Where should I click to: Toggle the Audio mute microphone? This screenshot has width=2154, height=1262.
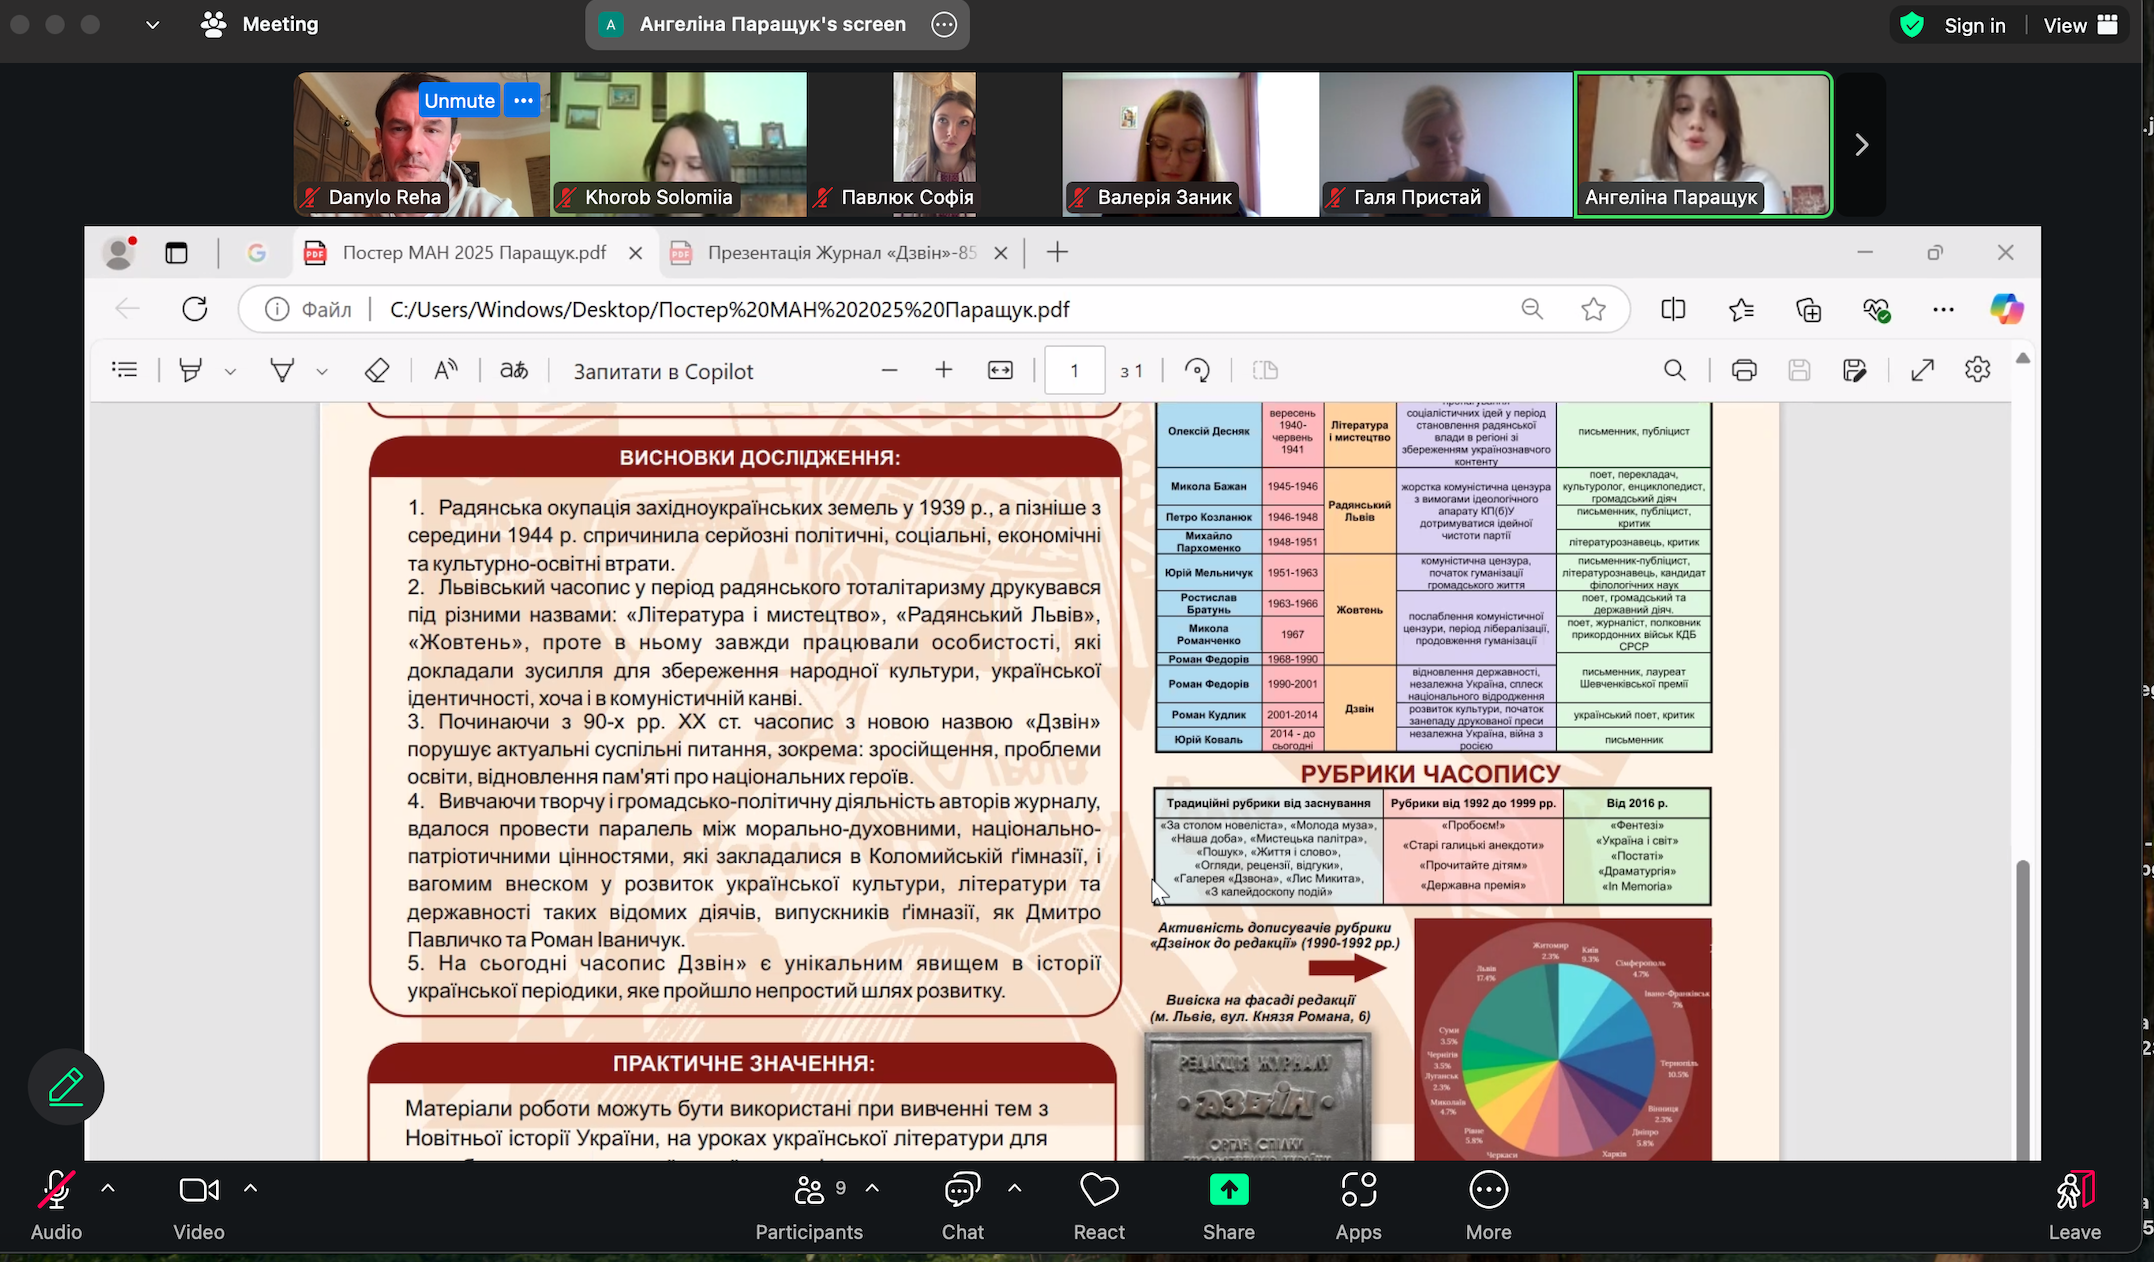(56, 1204)
